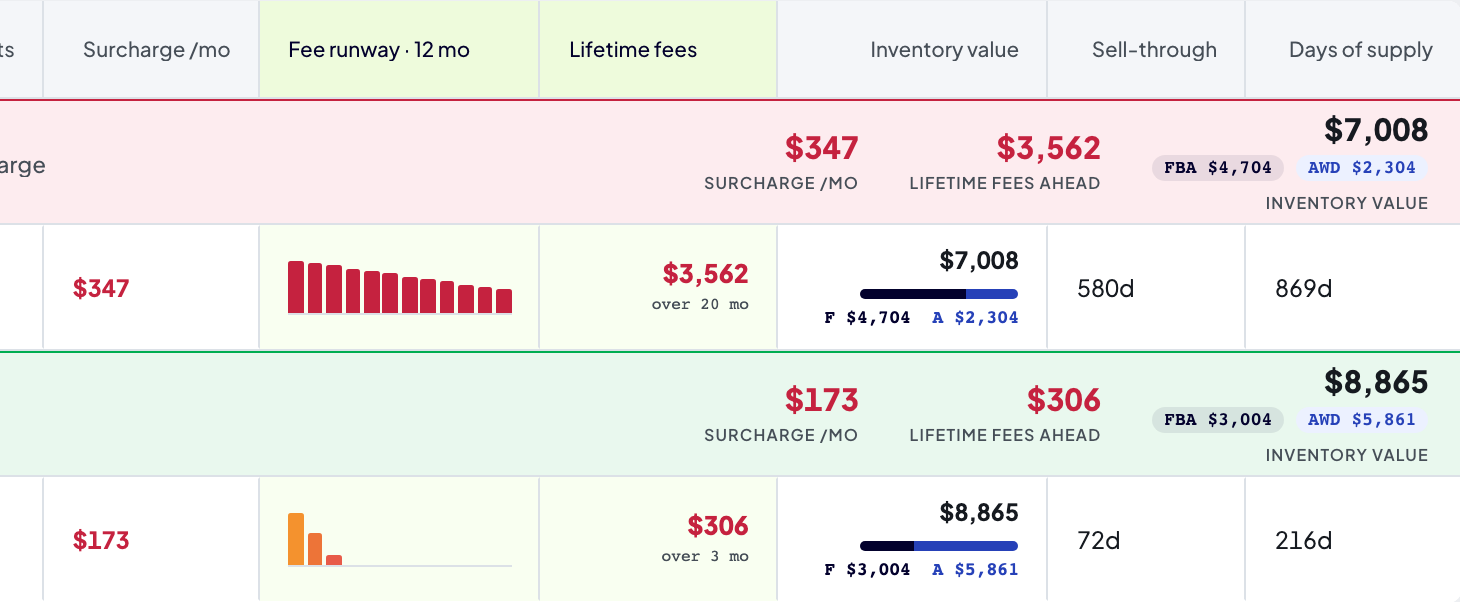This screenshot has height=602, width=1460.
Task: Click the $306 summary in green header row
Action: [1064, 400]
